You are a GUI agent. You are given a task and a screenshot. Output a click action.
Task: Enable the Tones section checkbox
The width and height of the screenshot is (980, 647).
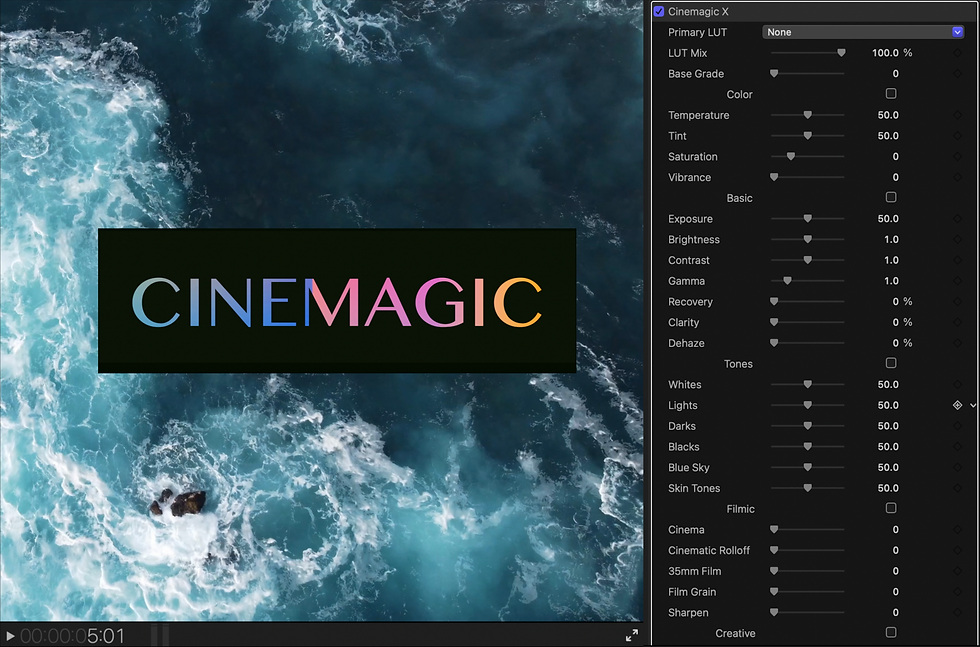[891, 363]
